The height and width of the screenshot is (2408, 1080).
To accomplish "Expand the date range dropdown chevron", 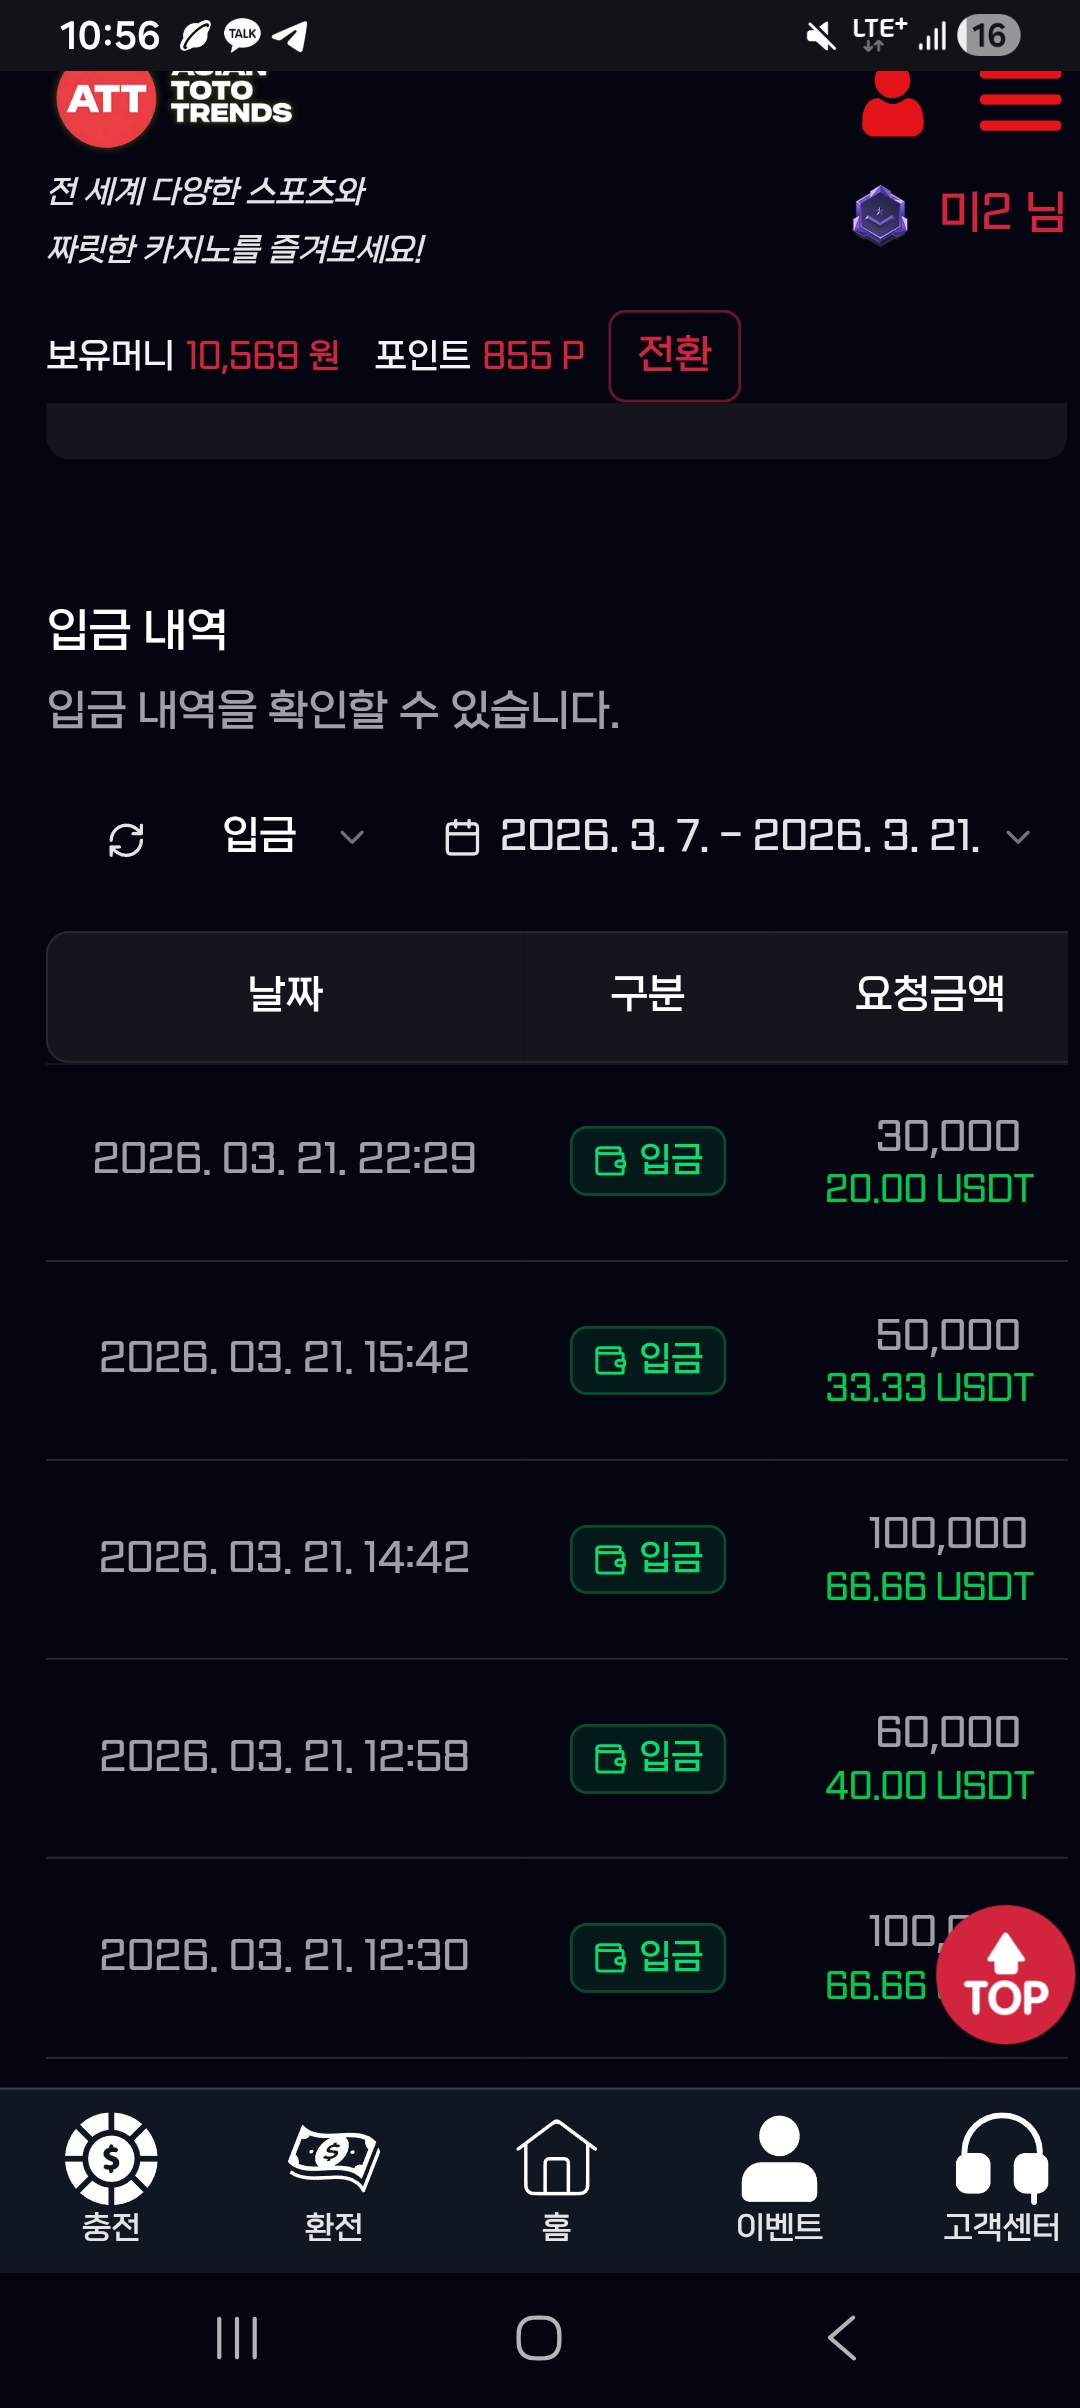I will pos(1017,837).
